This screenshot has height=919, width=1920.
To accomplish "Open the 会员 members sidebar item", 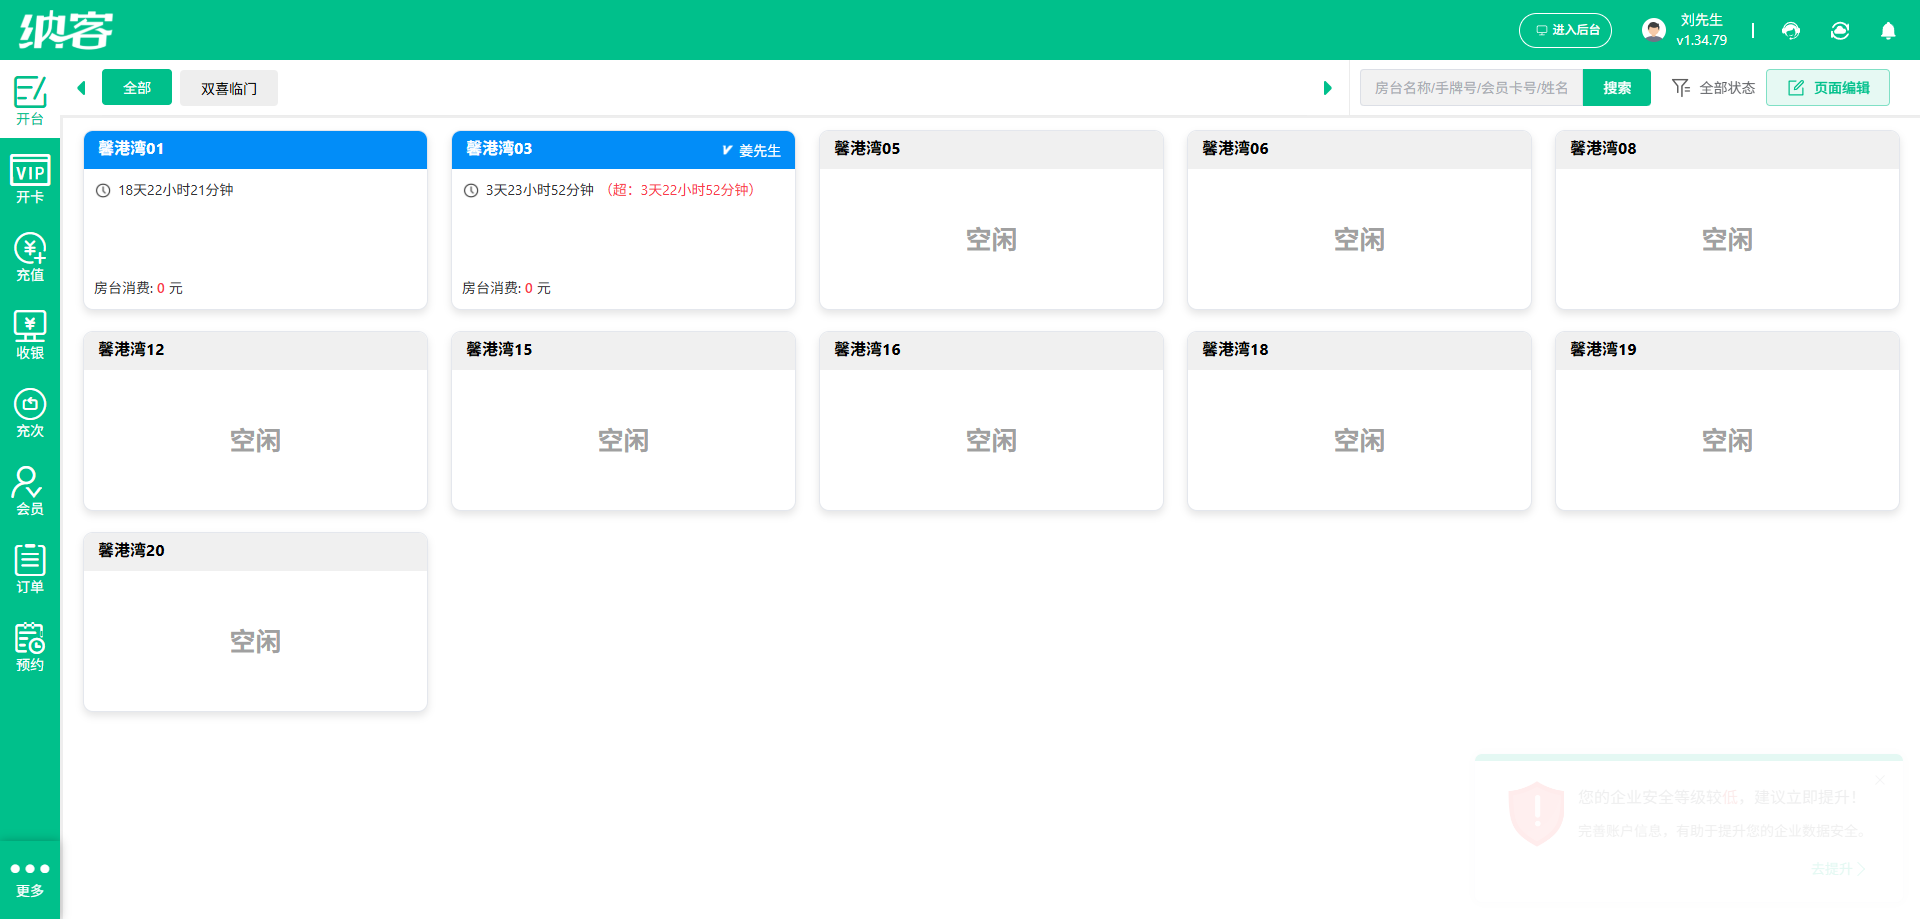I will click(x=30, y=490).
